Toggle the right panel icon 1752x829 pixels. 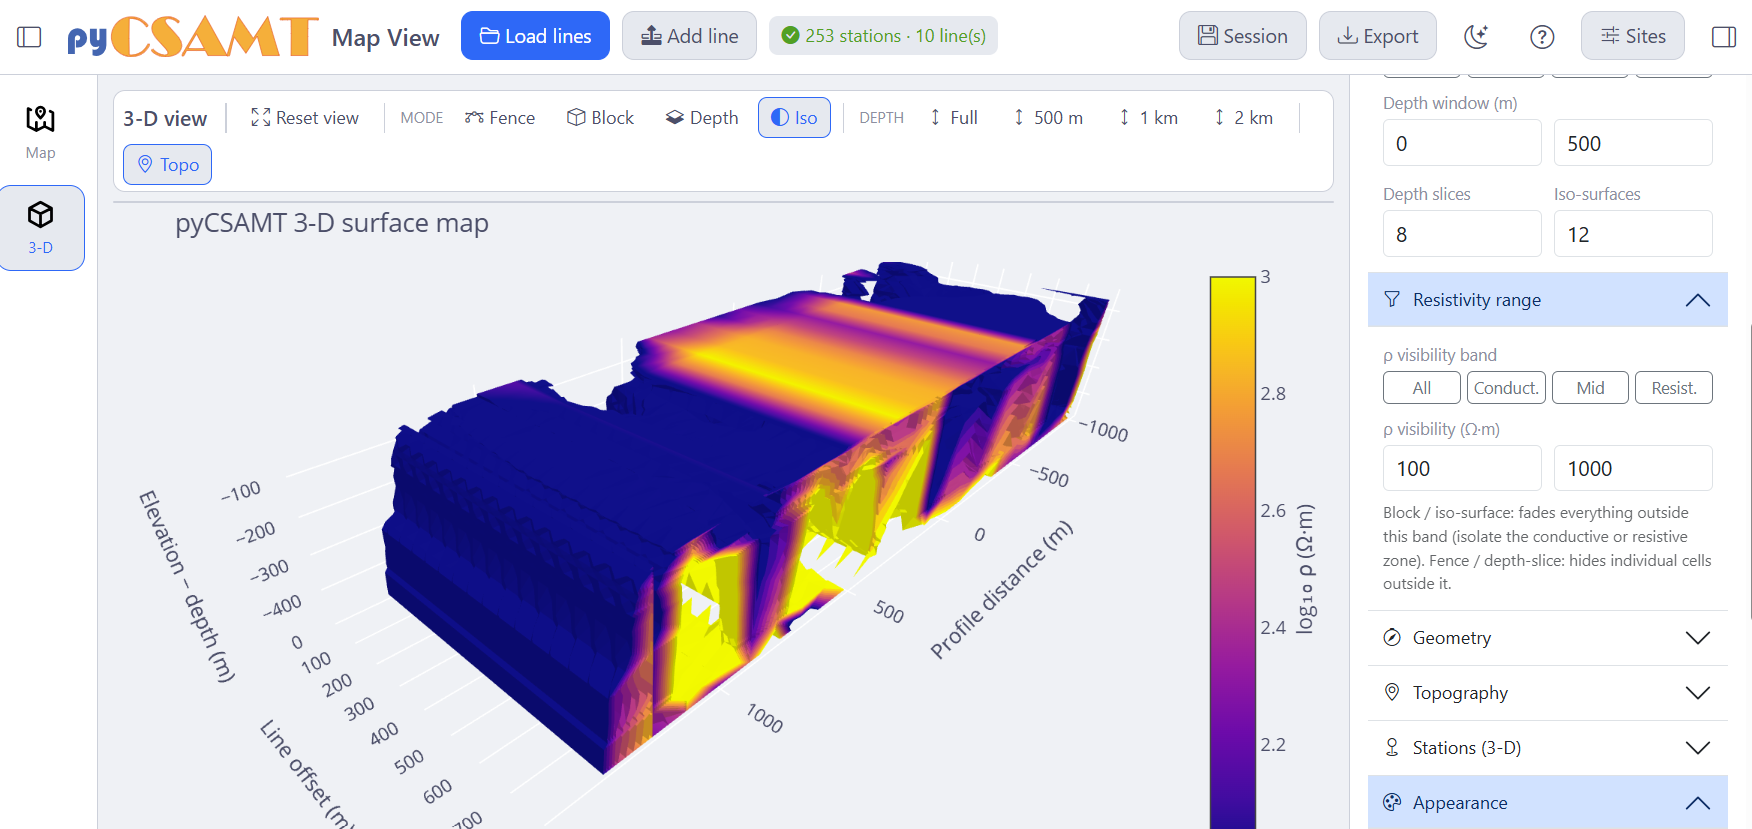1724,37
